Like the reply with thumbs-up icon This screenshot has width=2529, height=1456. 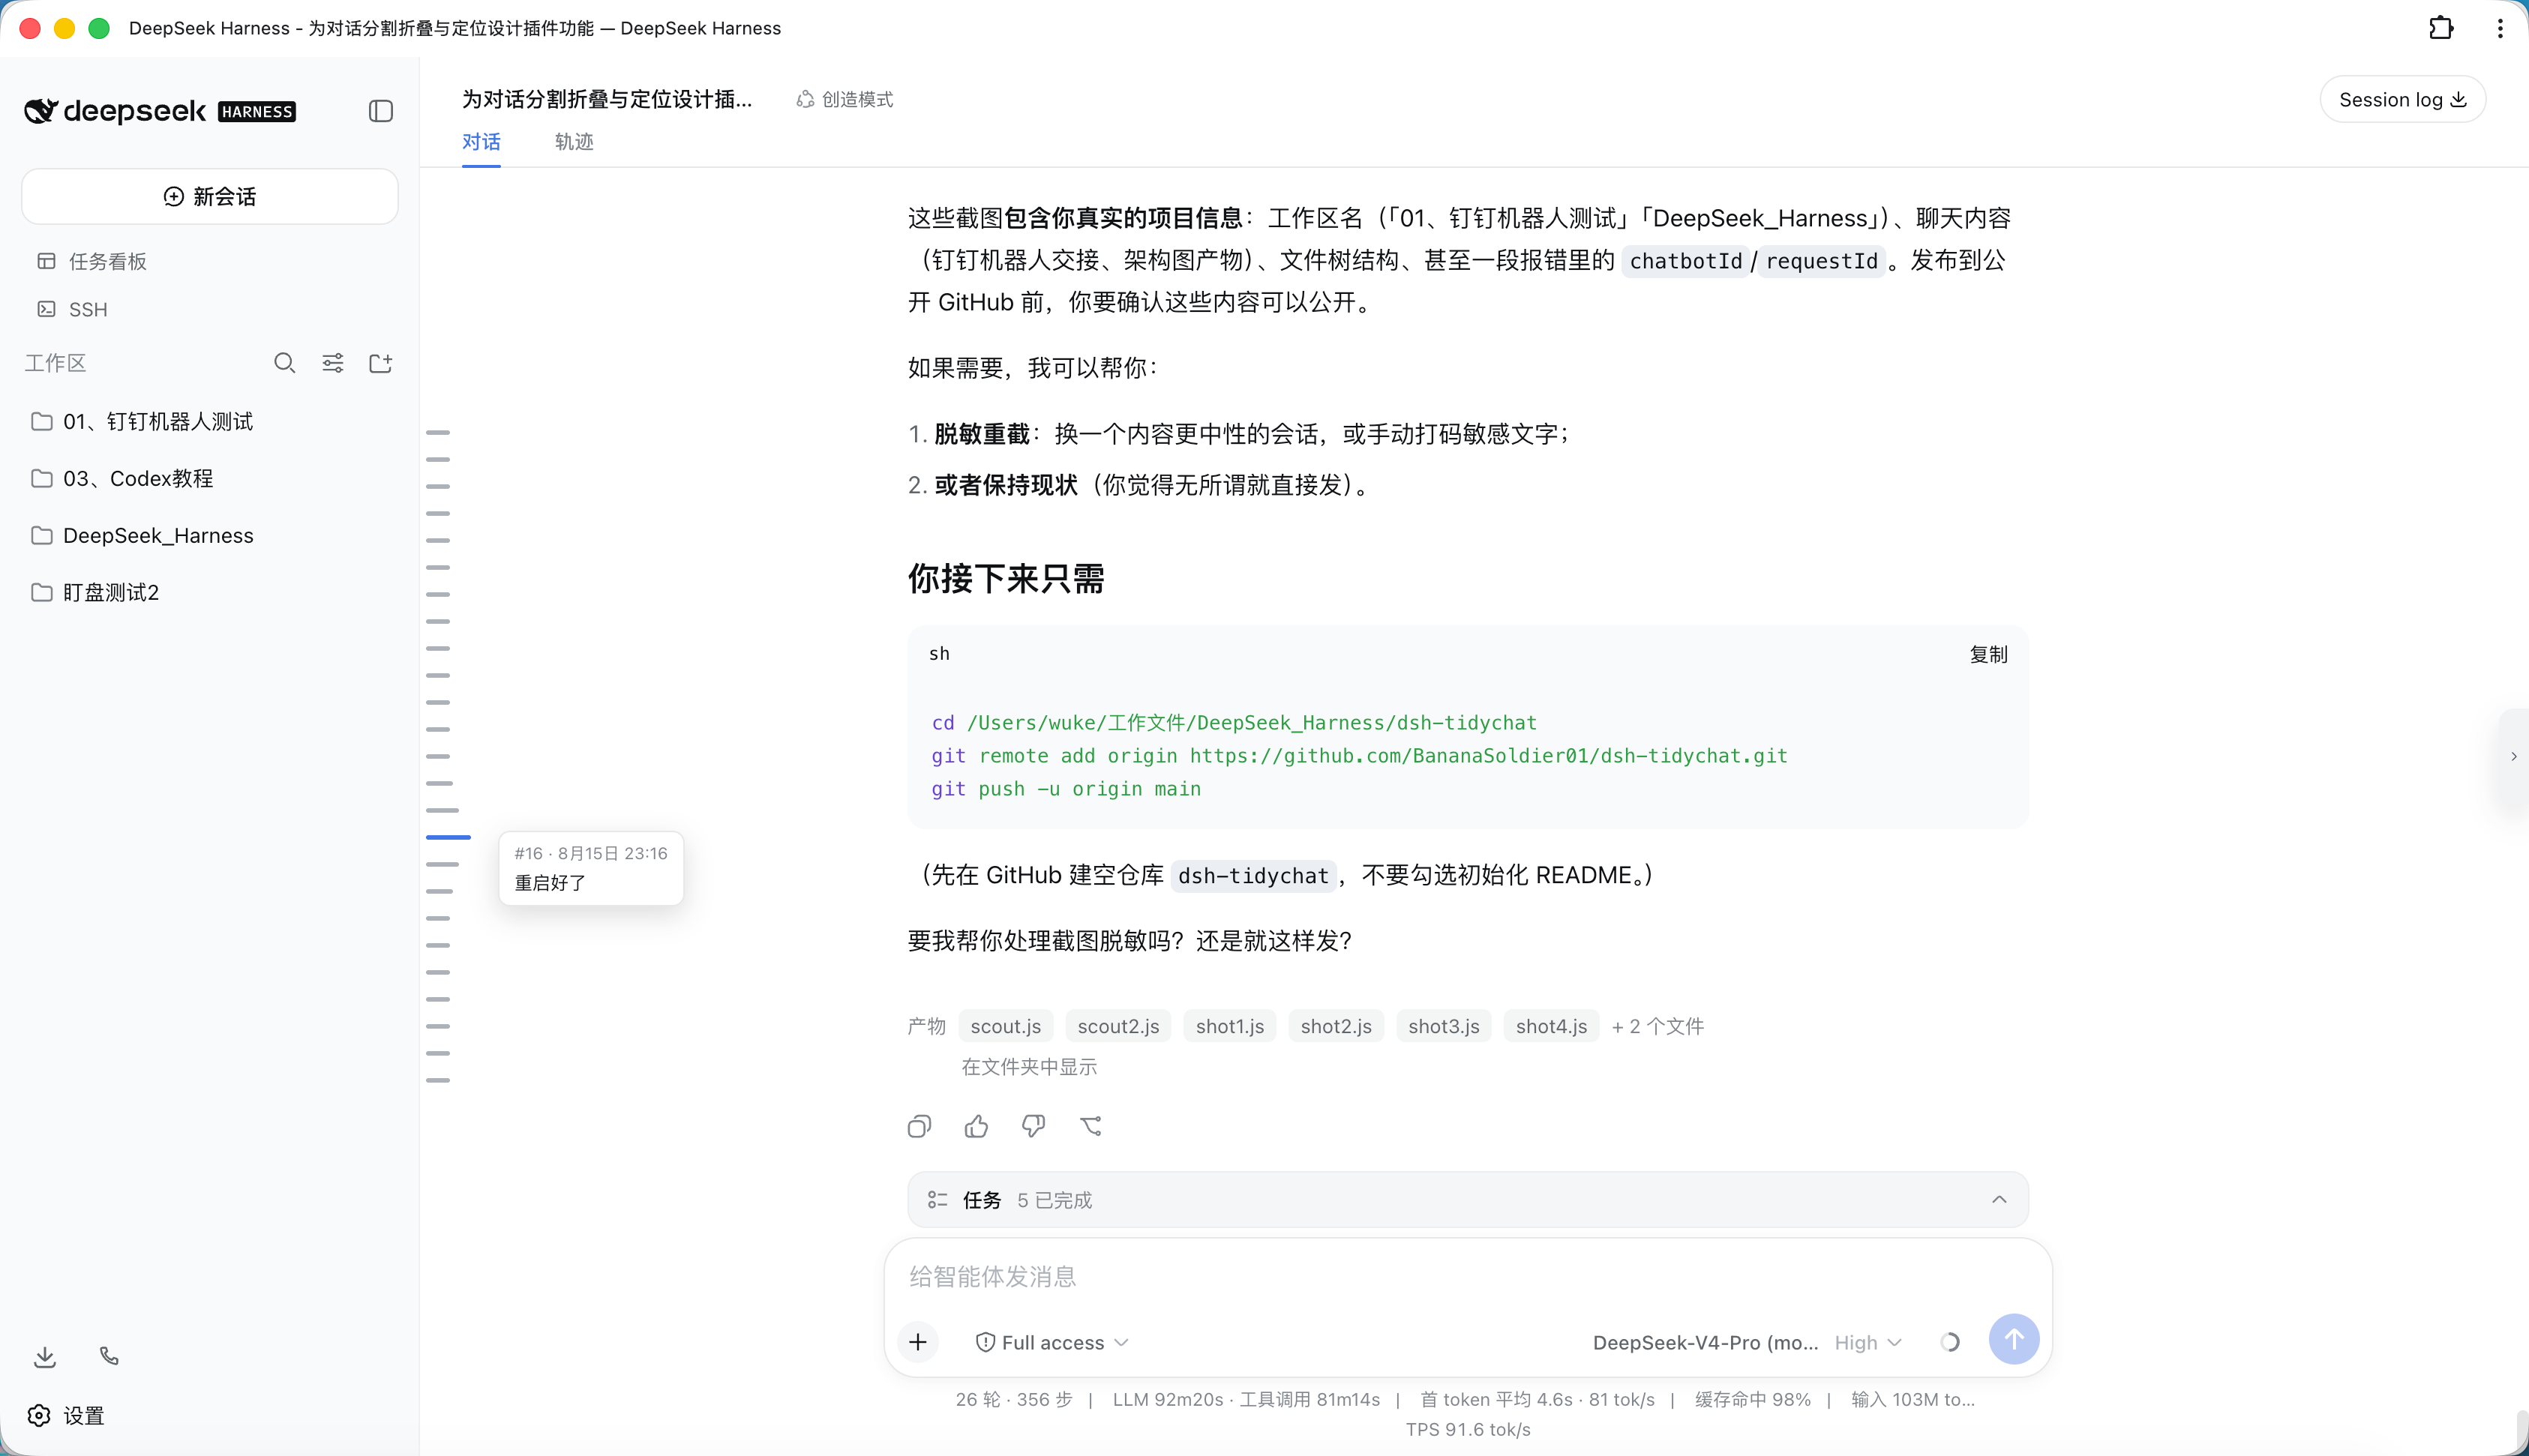coord(976,1127)
